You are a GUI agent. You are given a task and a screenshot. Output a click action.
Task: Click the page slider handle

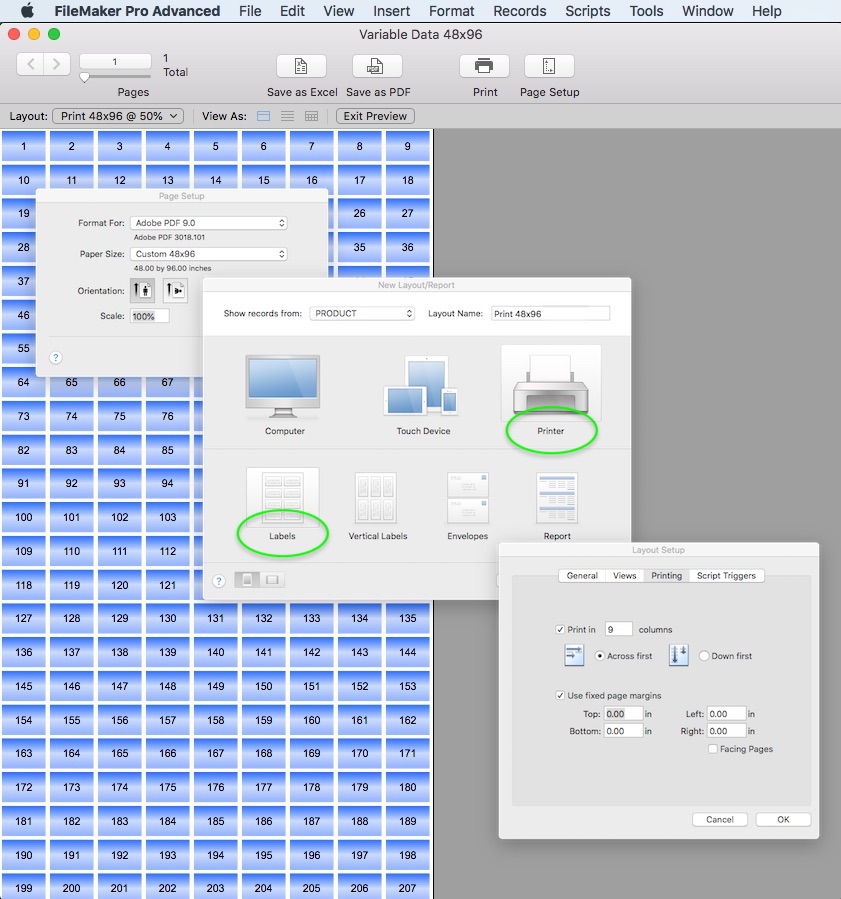click(84, 77)
